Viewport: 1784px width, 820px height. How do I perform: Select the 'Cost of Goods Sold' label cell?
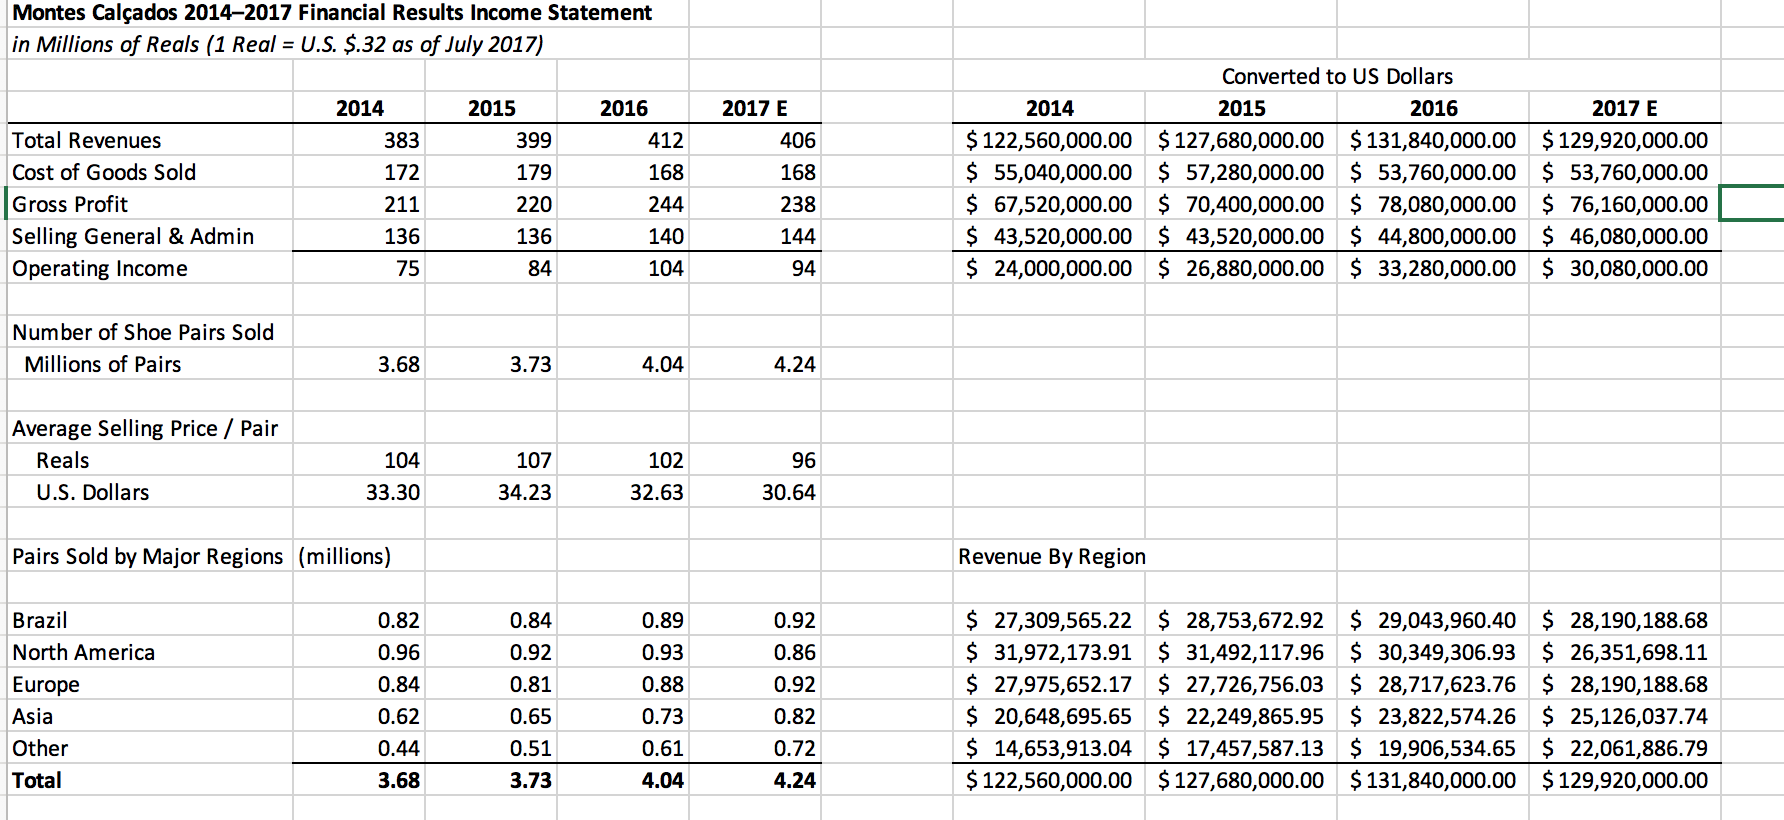pyautogui.click(x=104, y=173)
